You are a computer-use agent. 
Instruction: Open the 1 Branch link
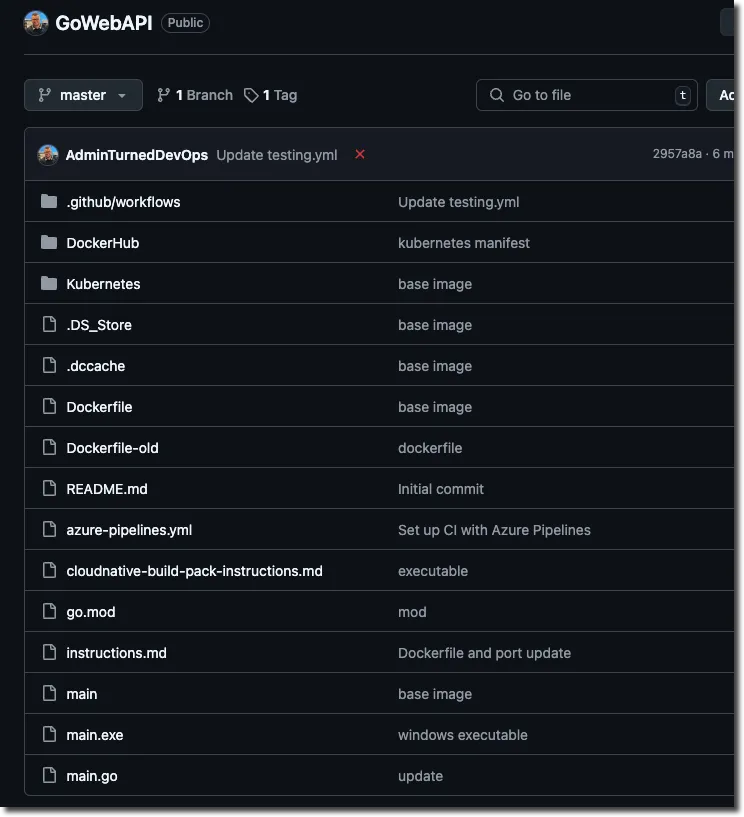click(195, 95)
